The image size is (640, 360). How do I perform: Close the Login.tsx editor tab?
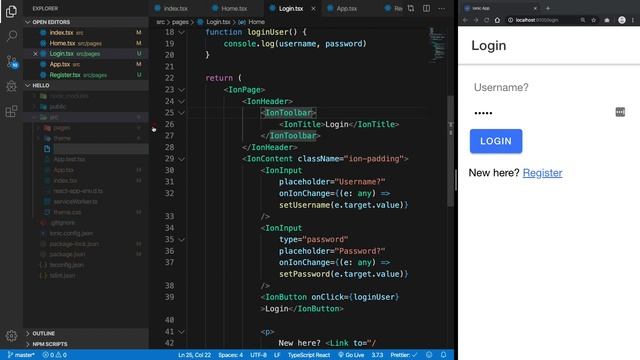pos(313,9)
